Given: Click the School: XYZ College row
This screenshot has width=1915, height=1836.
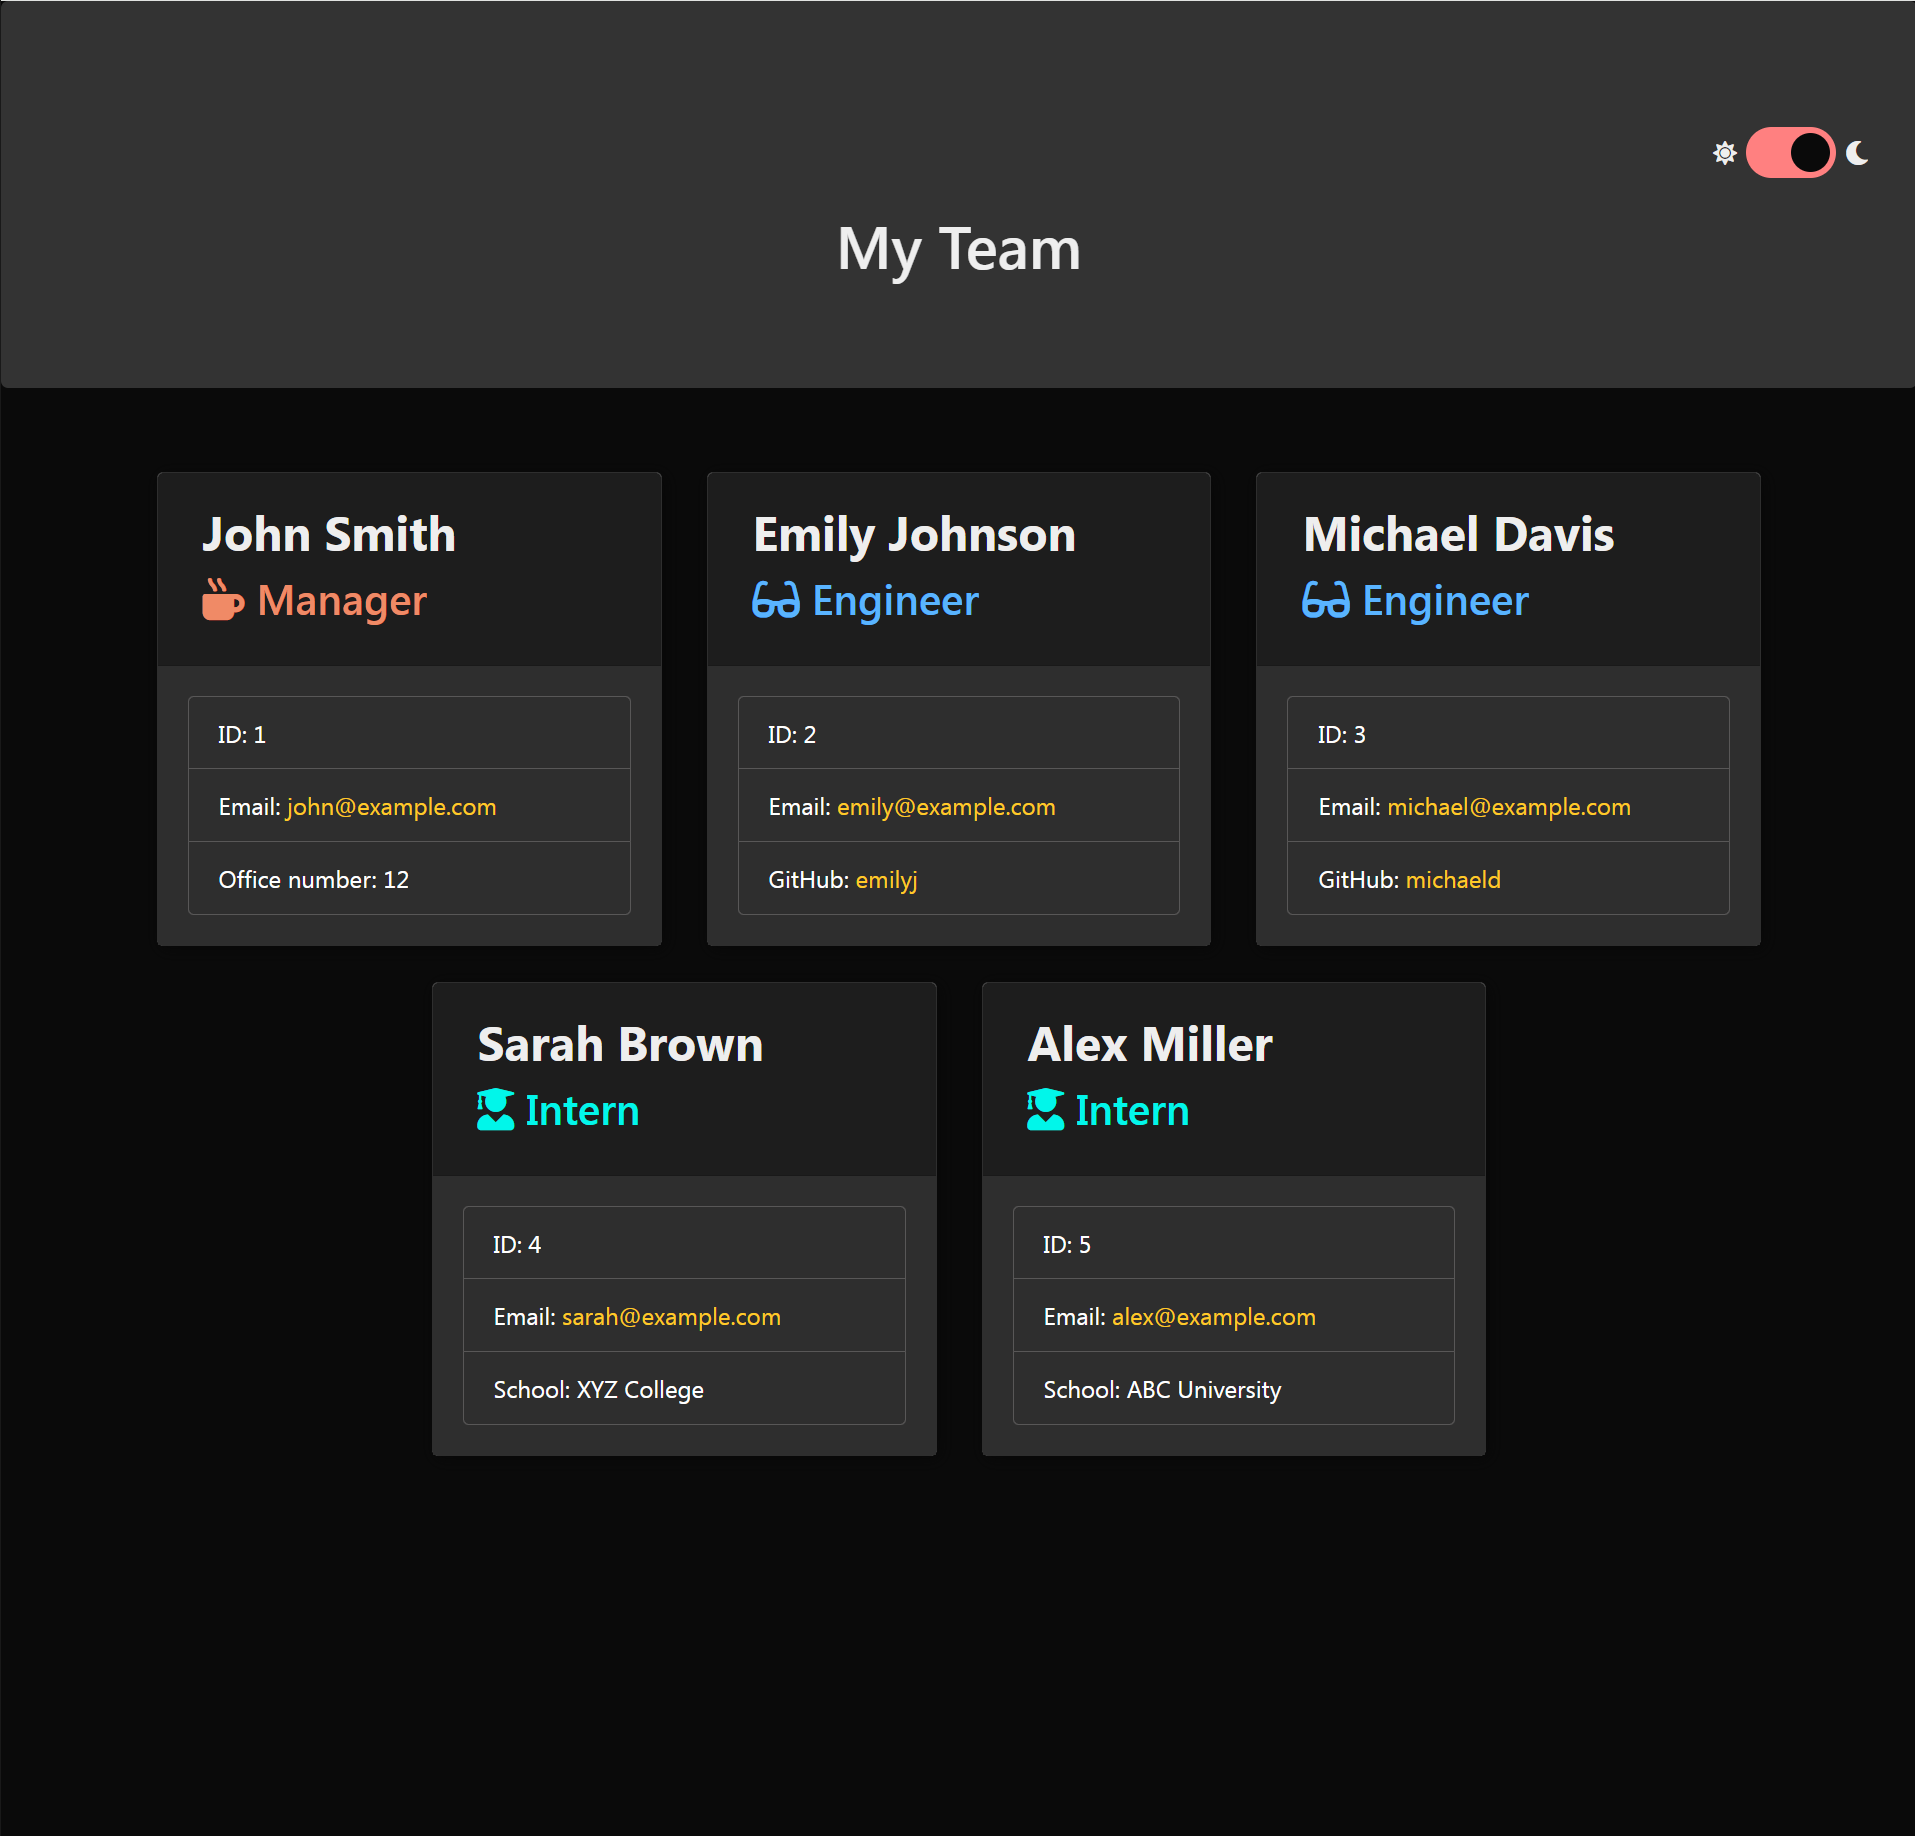Looking at the screenshot, I should click(x=684, y=1389).
